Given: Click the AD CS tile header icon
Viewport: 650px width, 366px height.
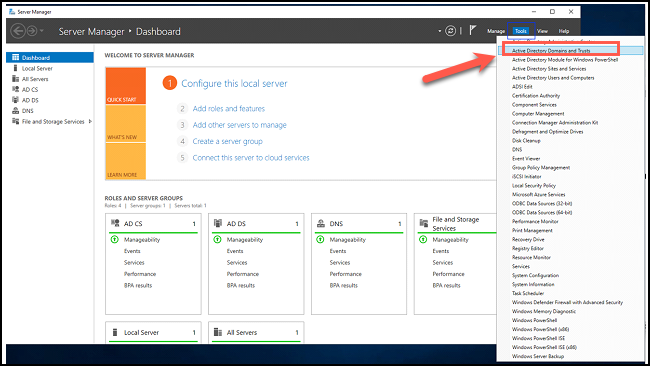Looking at the screenshot, I should (115, 223).
